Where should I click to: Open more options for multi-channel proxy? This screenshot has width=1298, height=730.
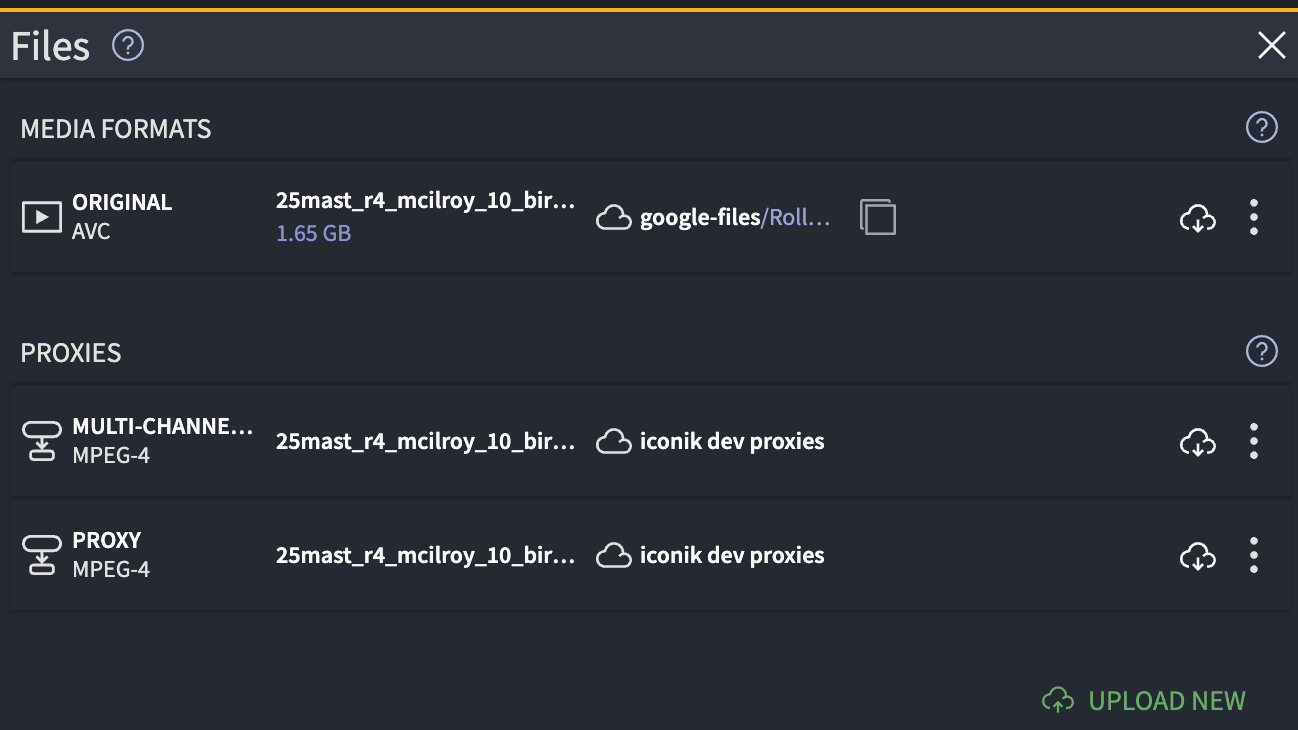click(x=1253, y=441)
